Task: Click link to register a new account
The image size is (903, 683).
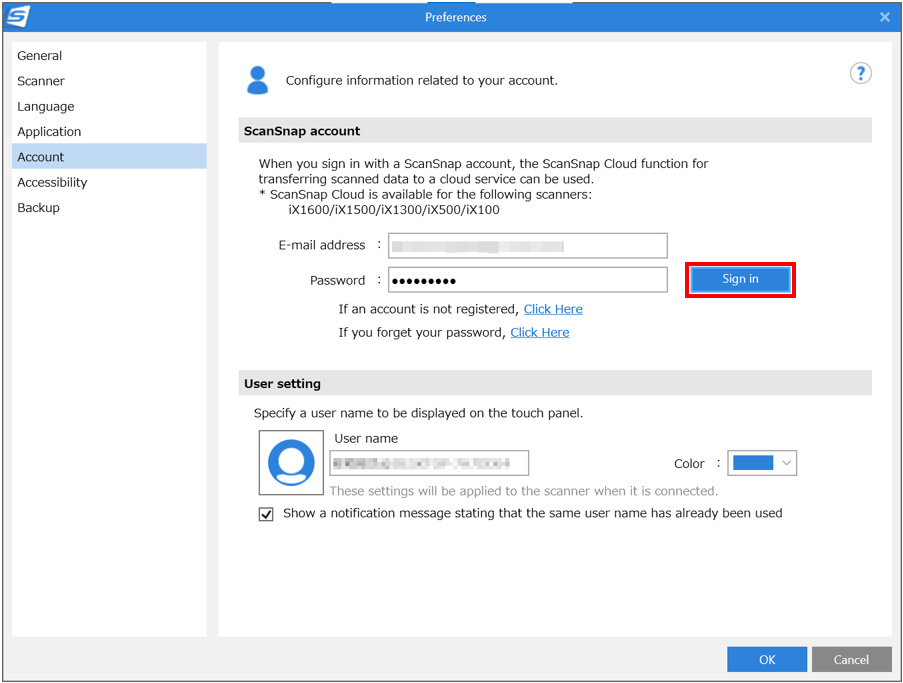Action: tap(553, 309)
